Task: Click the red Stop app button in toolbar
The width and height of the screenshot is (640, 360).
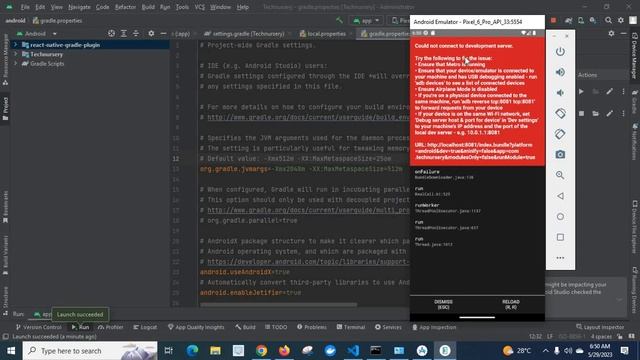Action: (x=553, y=20)
